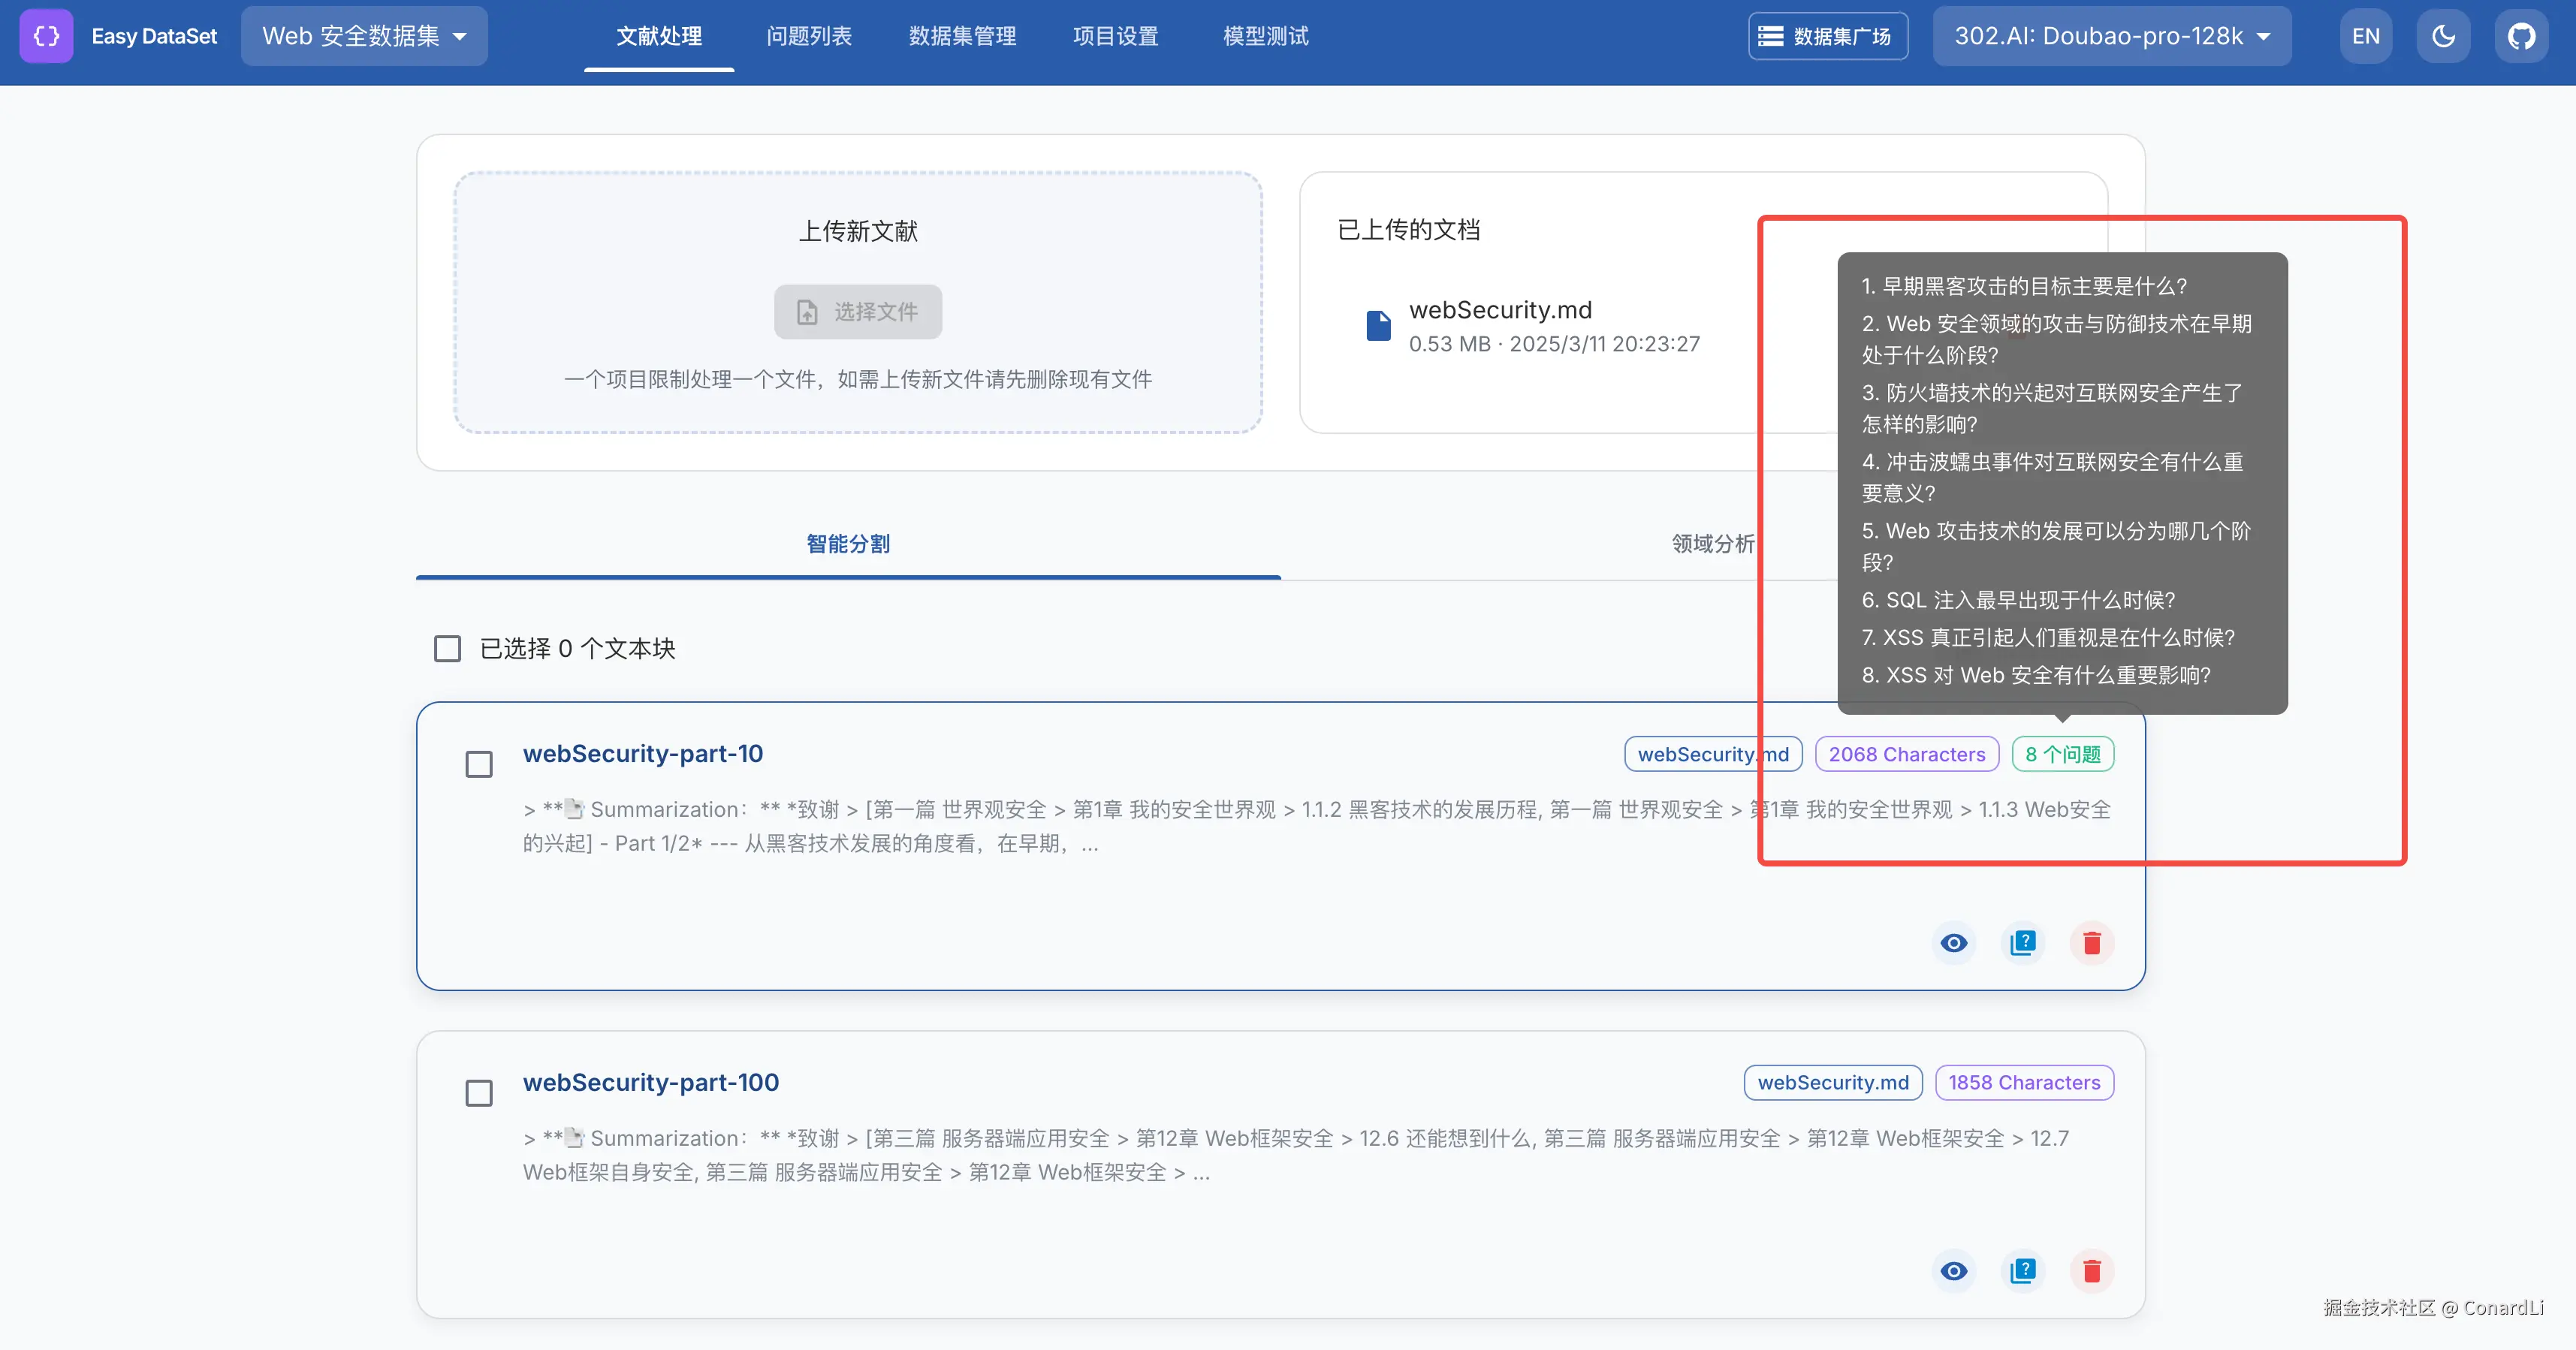Switch to the 领域分析 tab
Screen dimensions: 2576x1350
[1713, 543]
